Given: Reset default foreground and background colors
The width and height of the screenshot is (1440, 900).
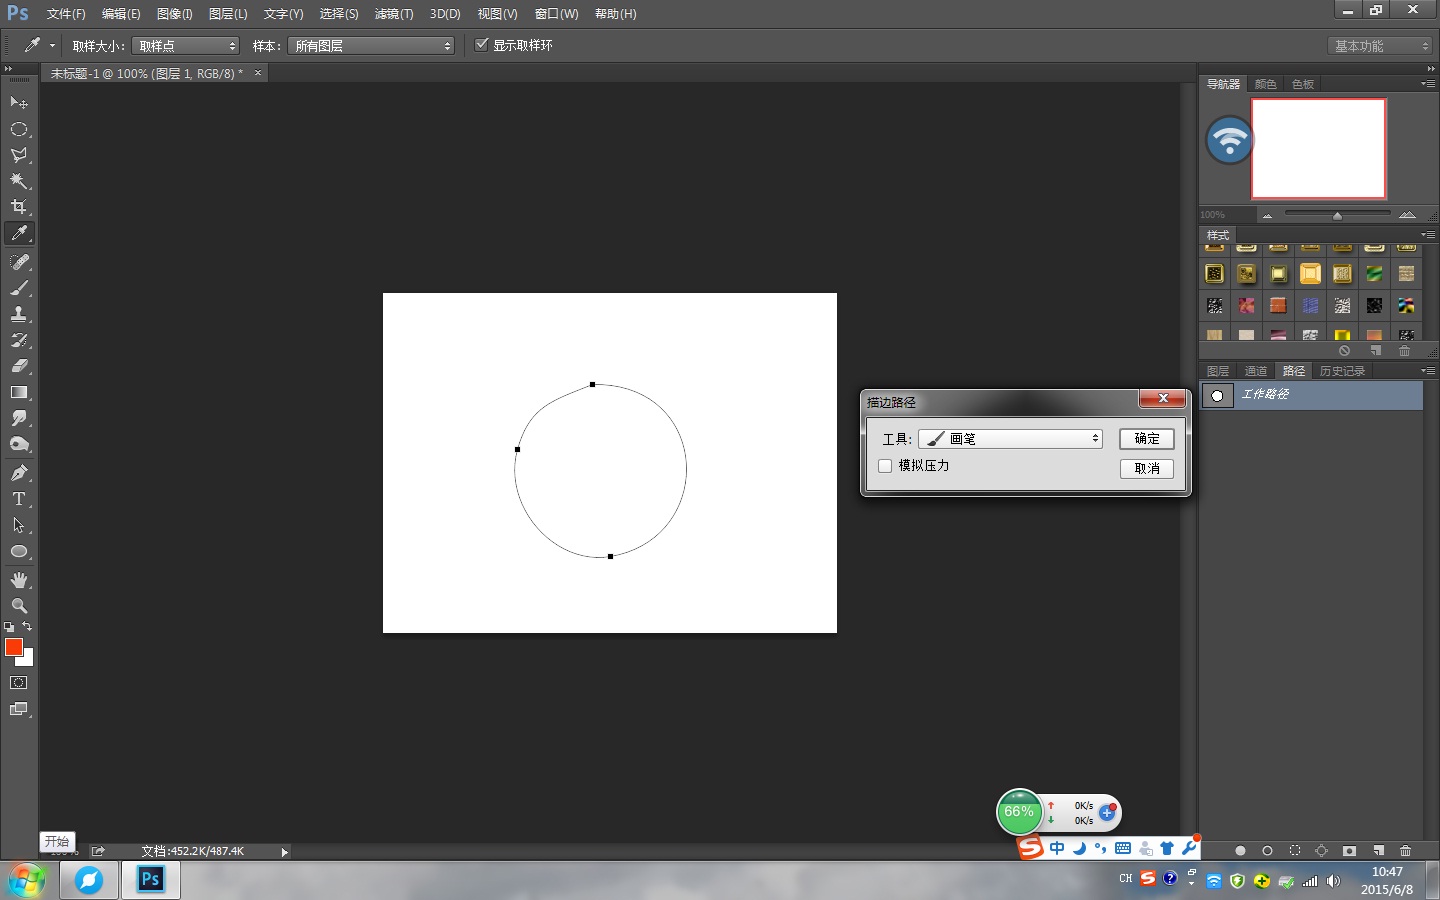Looking at the screenshot, I should coord(9,627).
